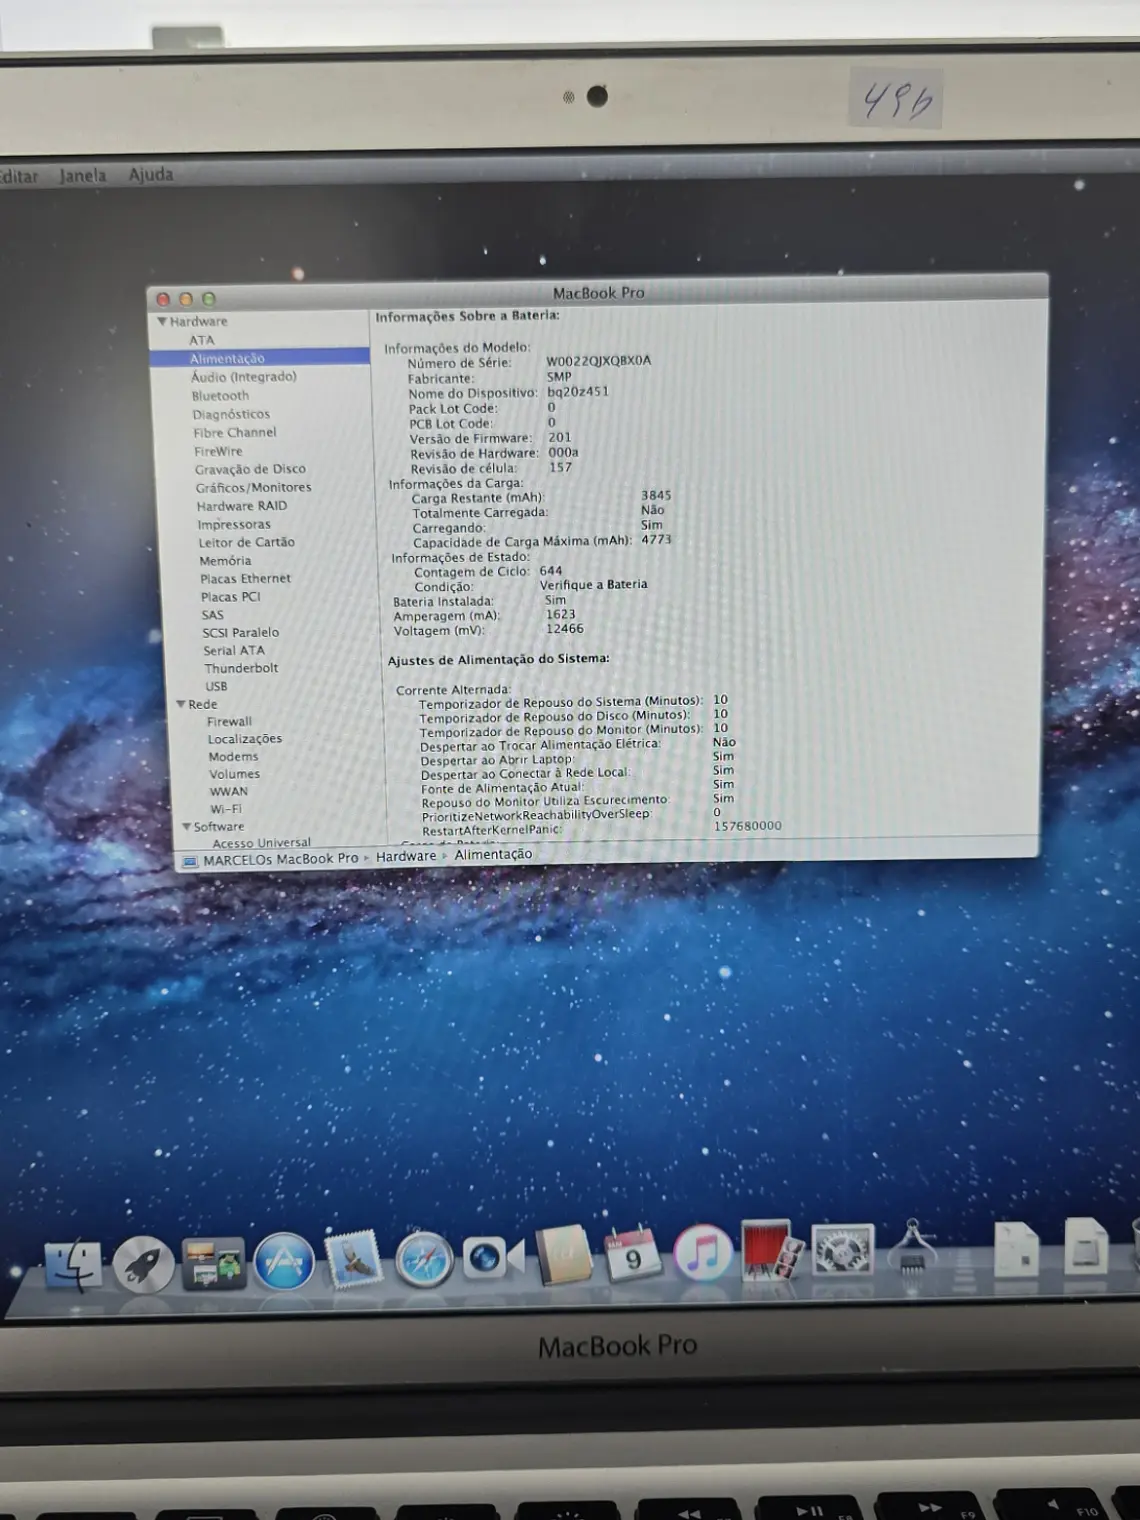
Task: Select Impressoras in the sidebar
Action: tap(234, 525)
